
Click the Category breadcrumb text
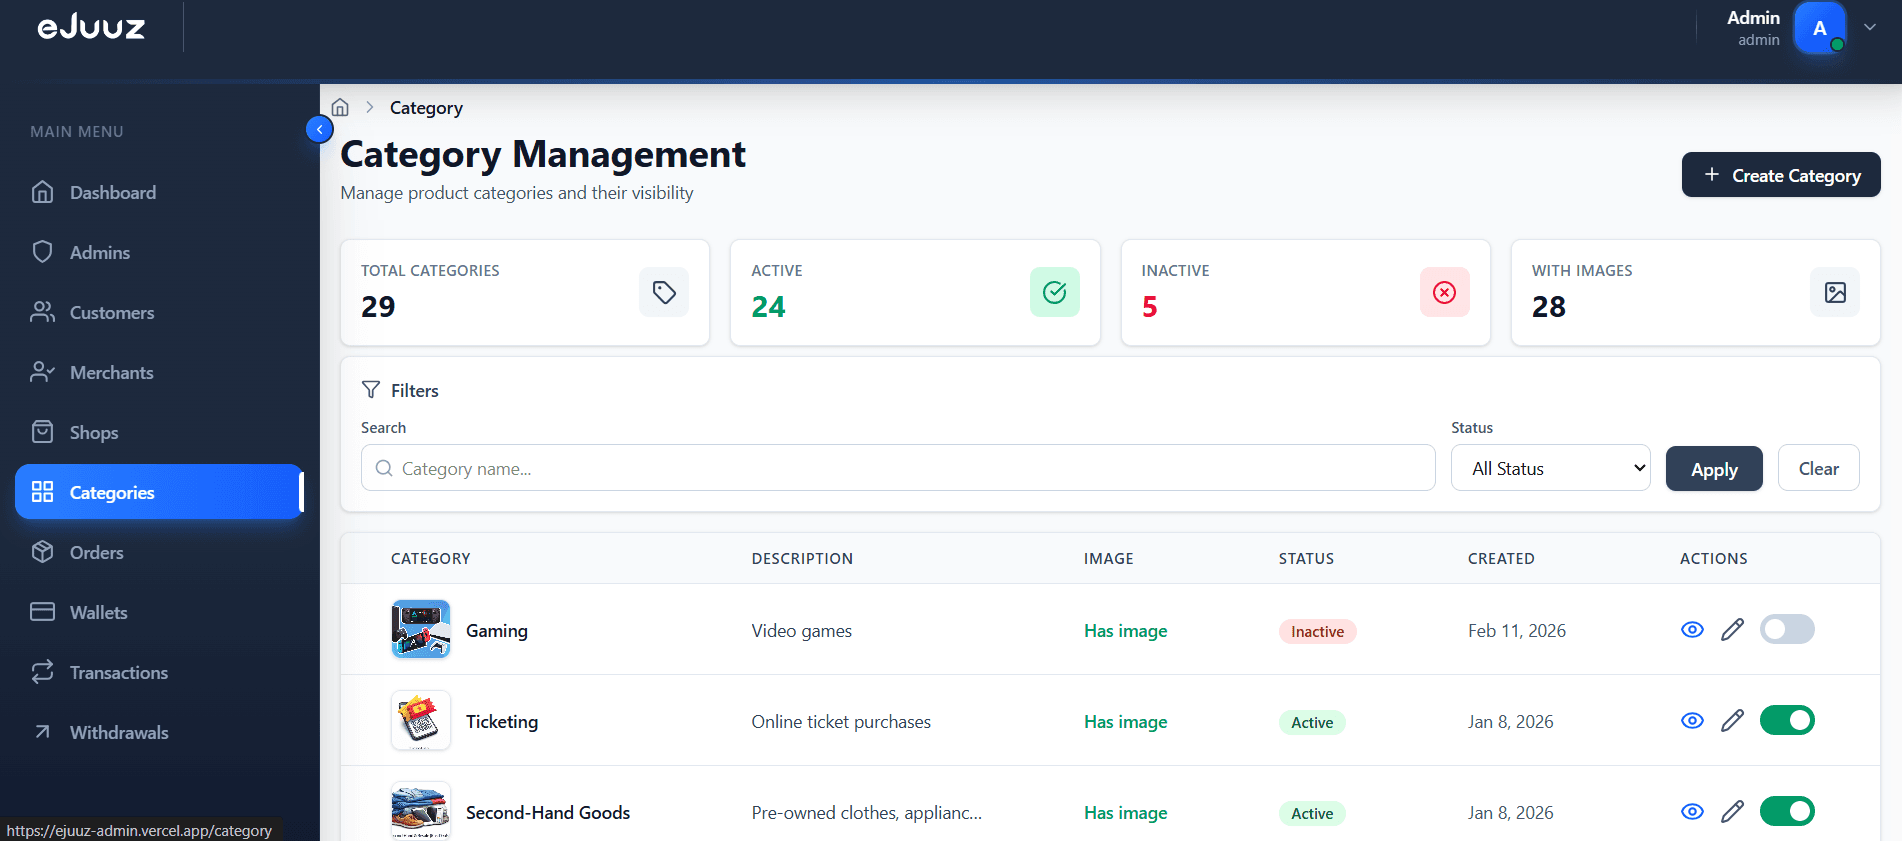point(426,108)
